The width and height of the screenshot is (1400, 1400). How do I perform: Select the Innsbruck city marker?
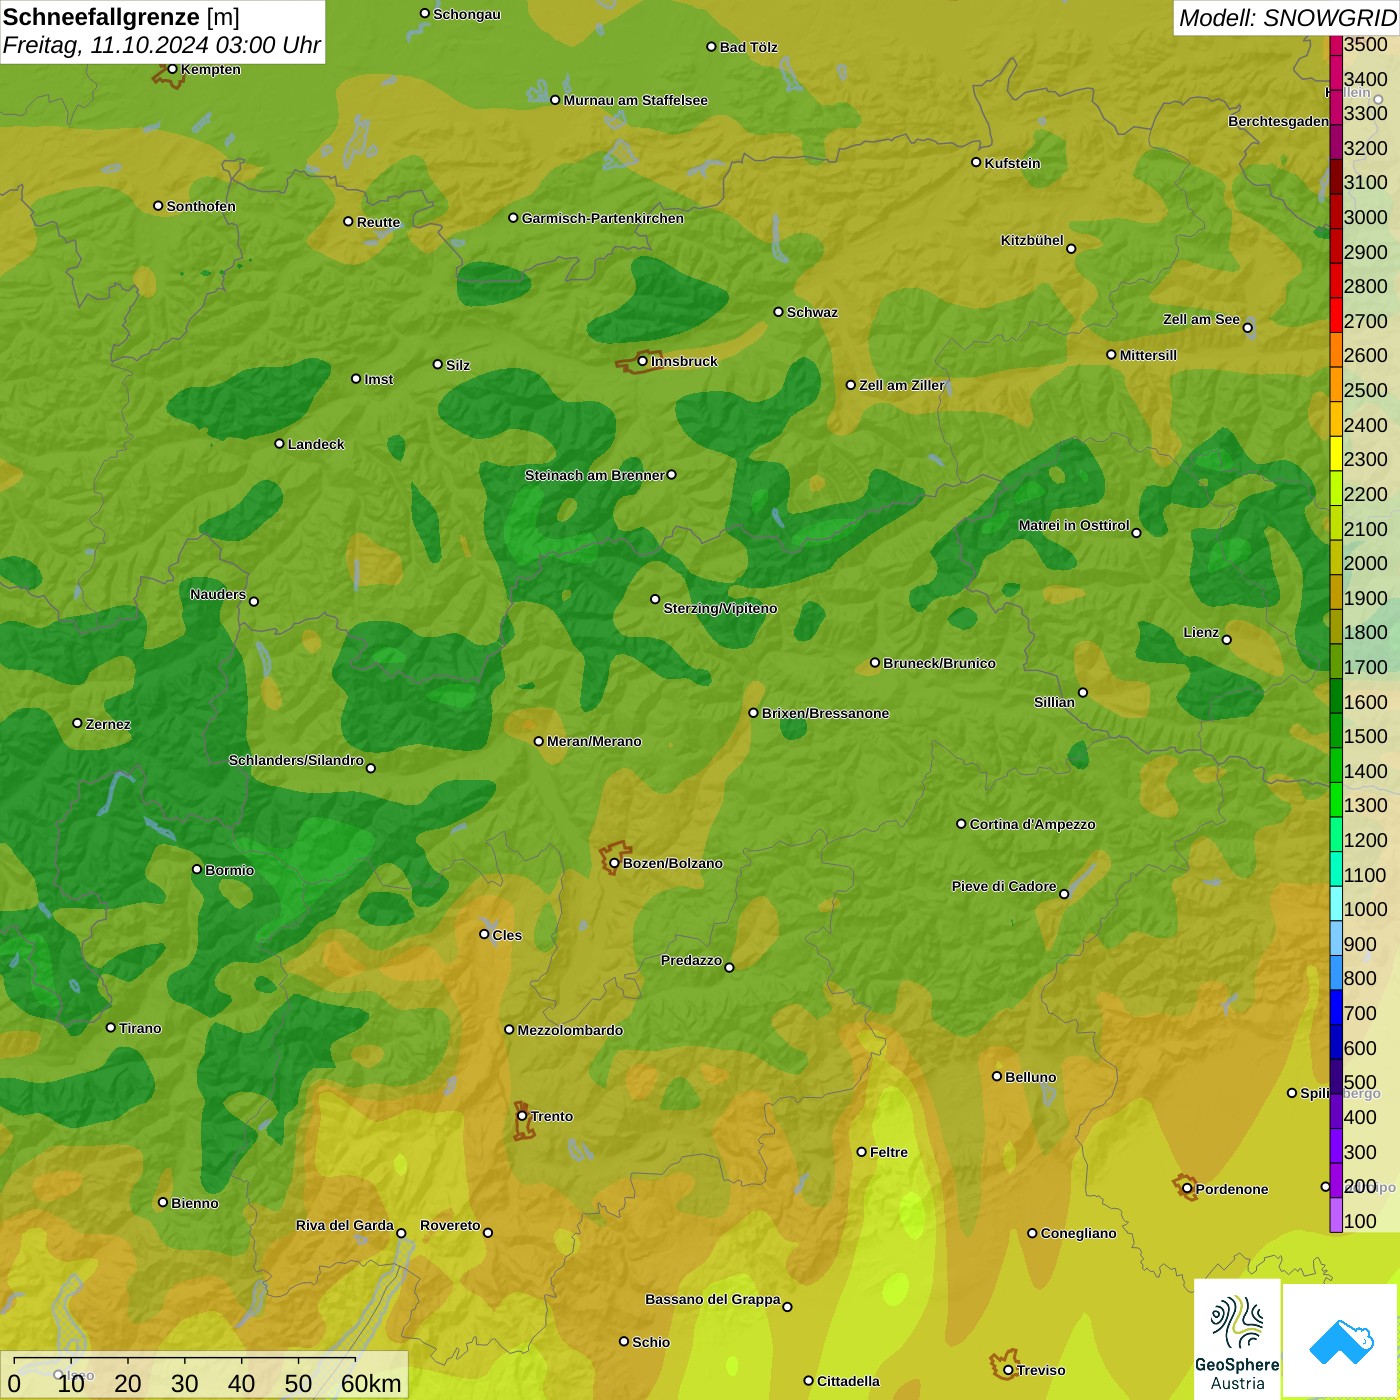click(x=643, y=361)
